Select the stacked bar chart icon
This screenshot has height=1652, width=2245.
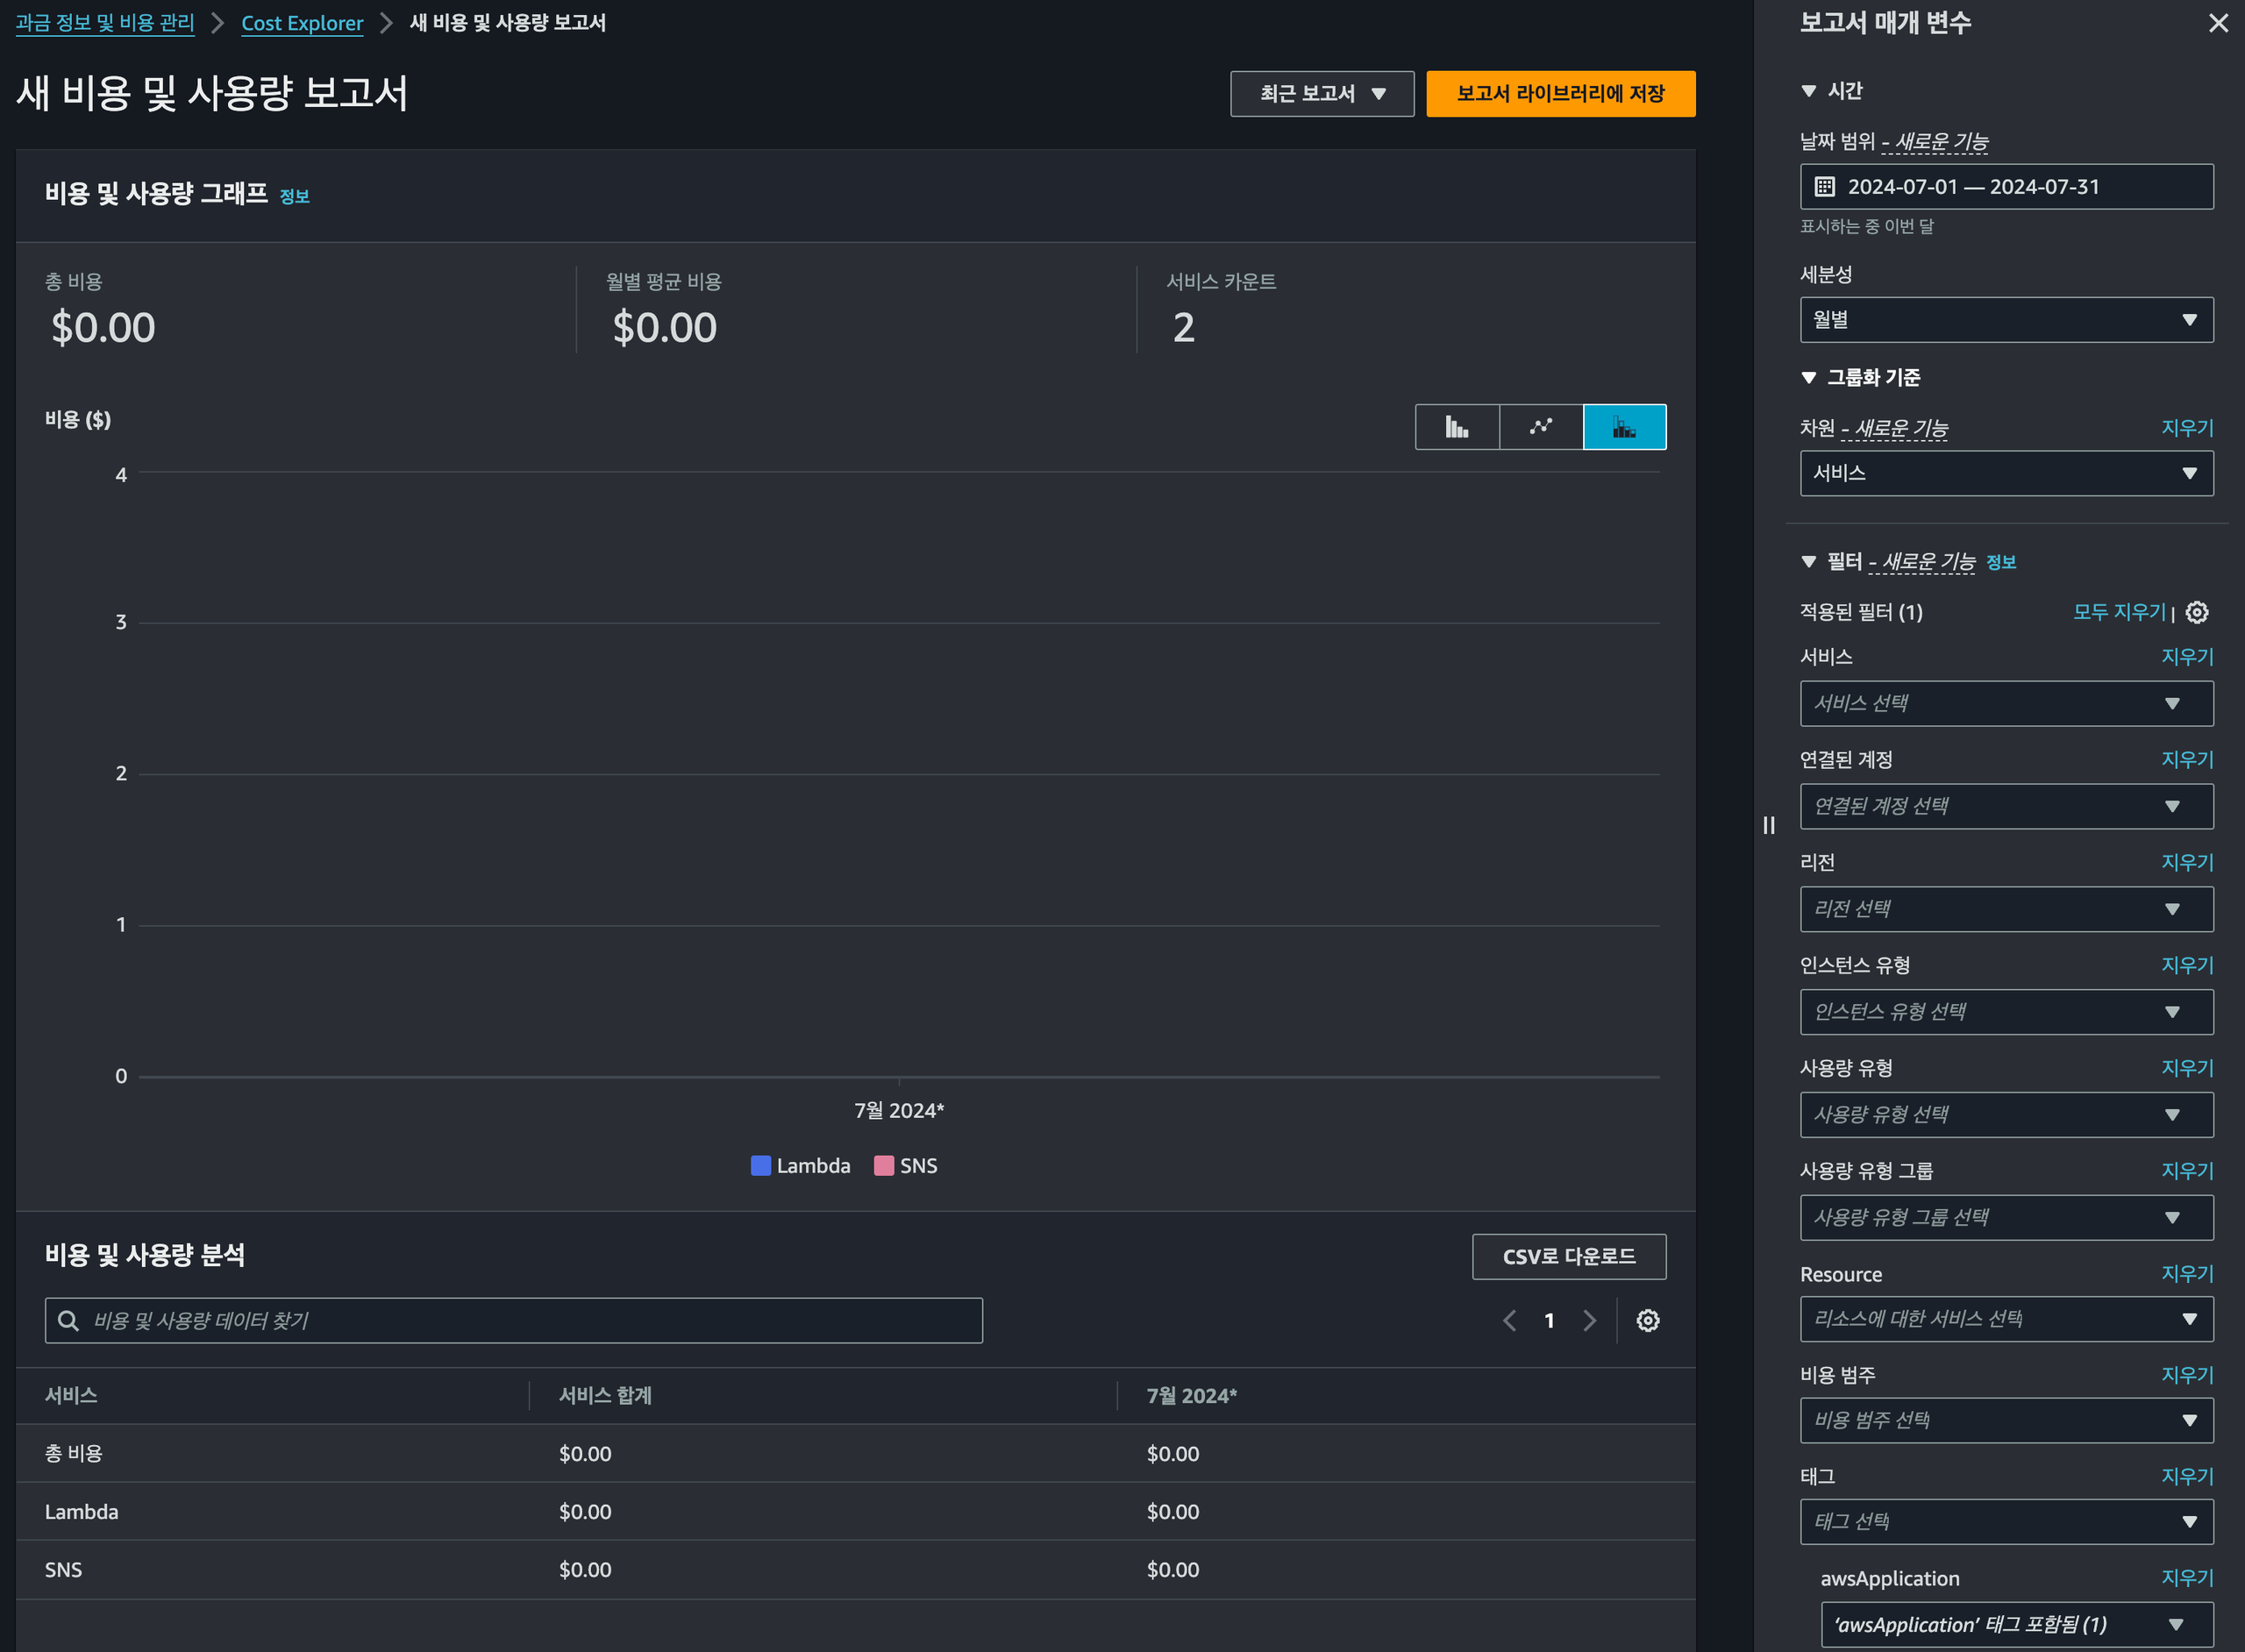[1624, 427]
